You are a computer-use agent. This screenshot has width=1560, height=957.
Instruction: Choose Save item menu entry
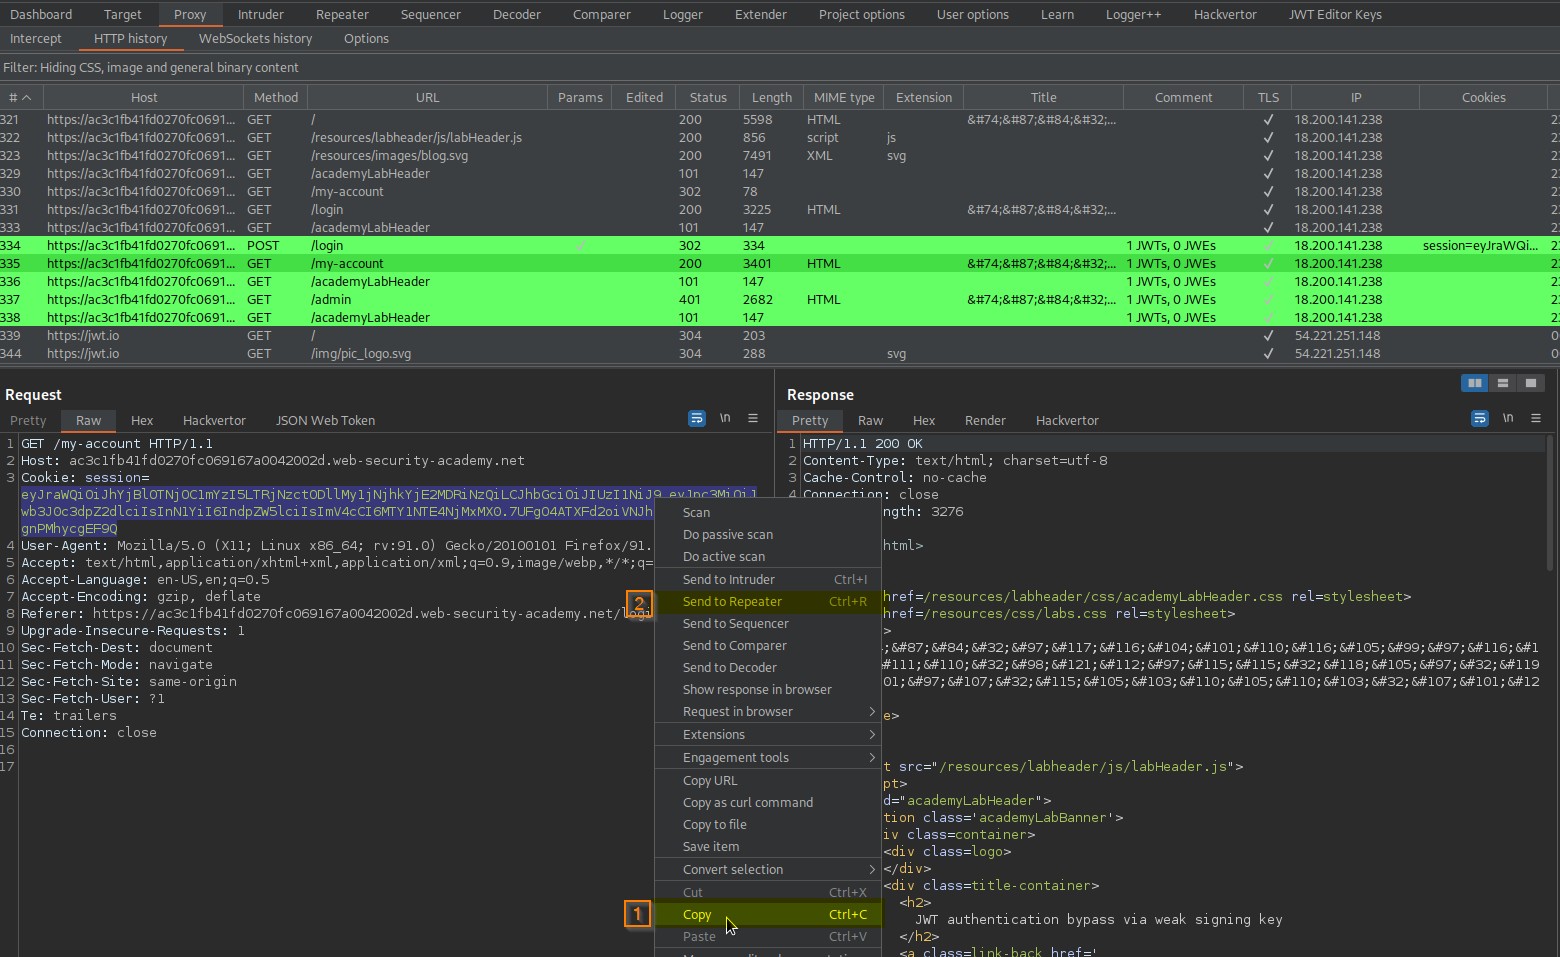[x=768, y=847]
